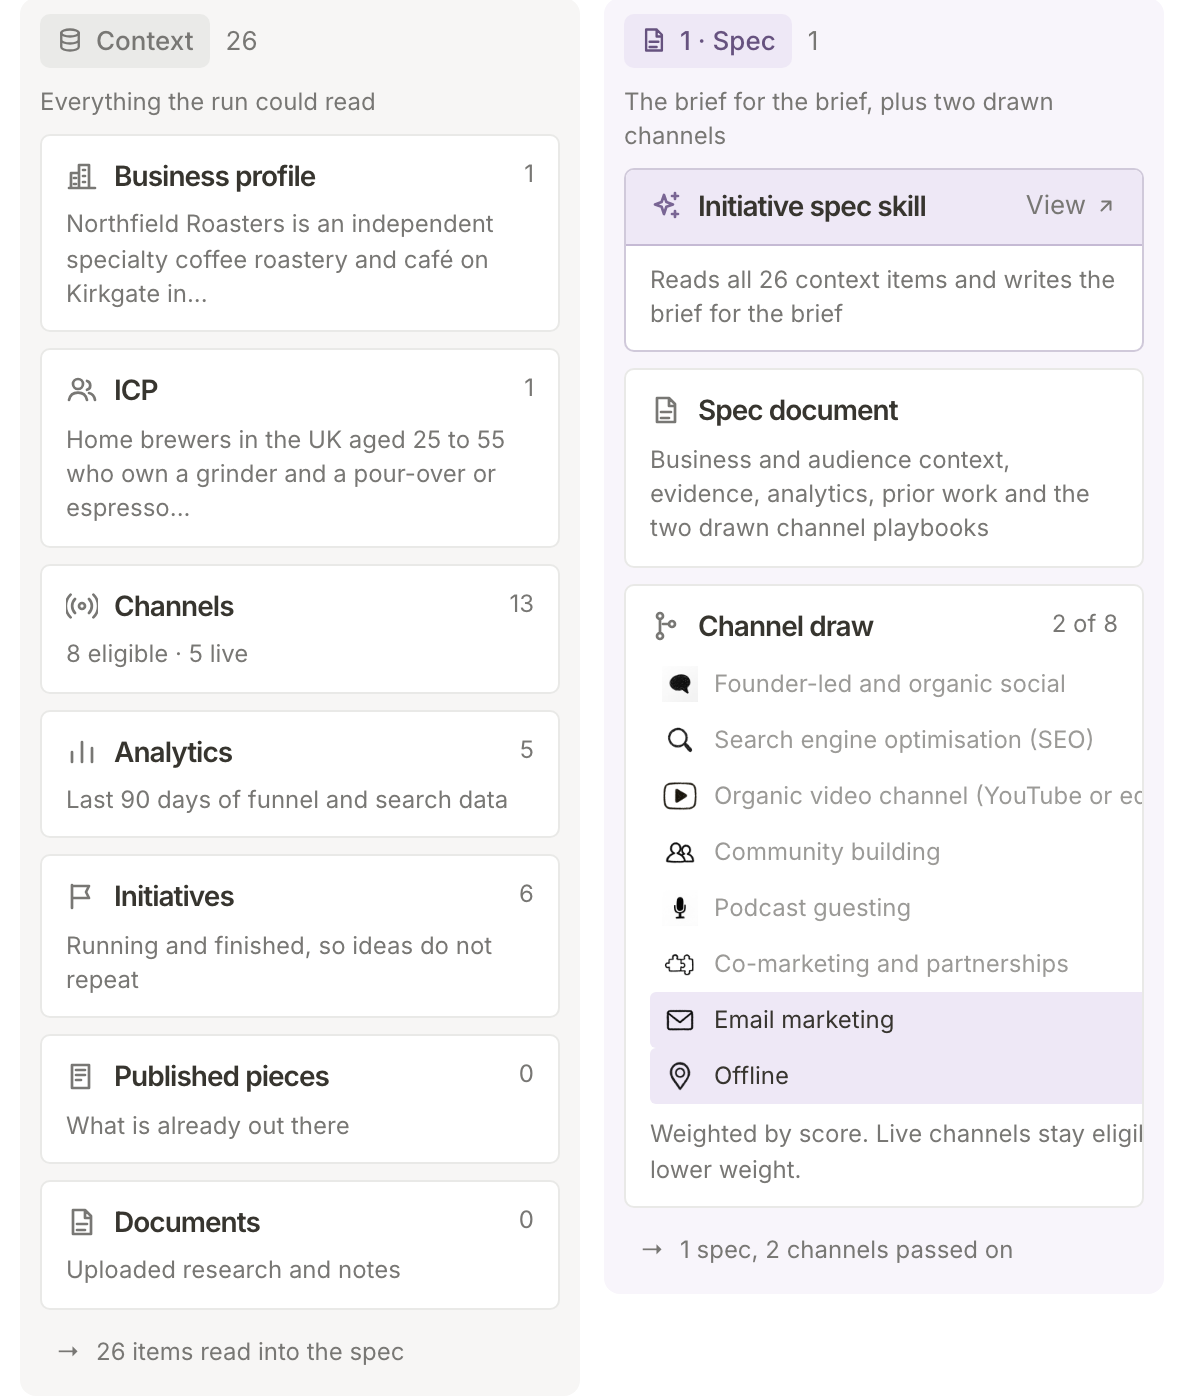This screenshot has height=1400, width=1184.
Task: Click the Co-marketing puzzle piece icon
Action: coord(680,964)
